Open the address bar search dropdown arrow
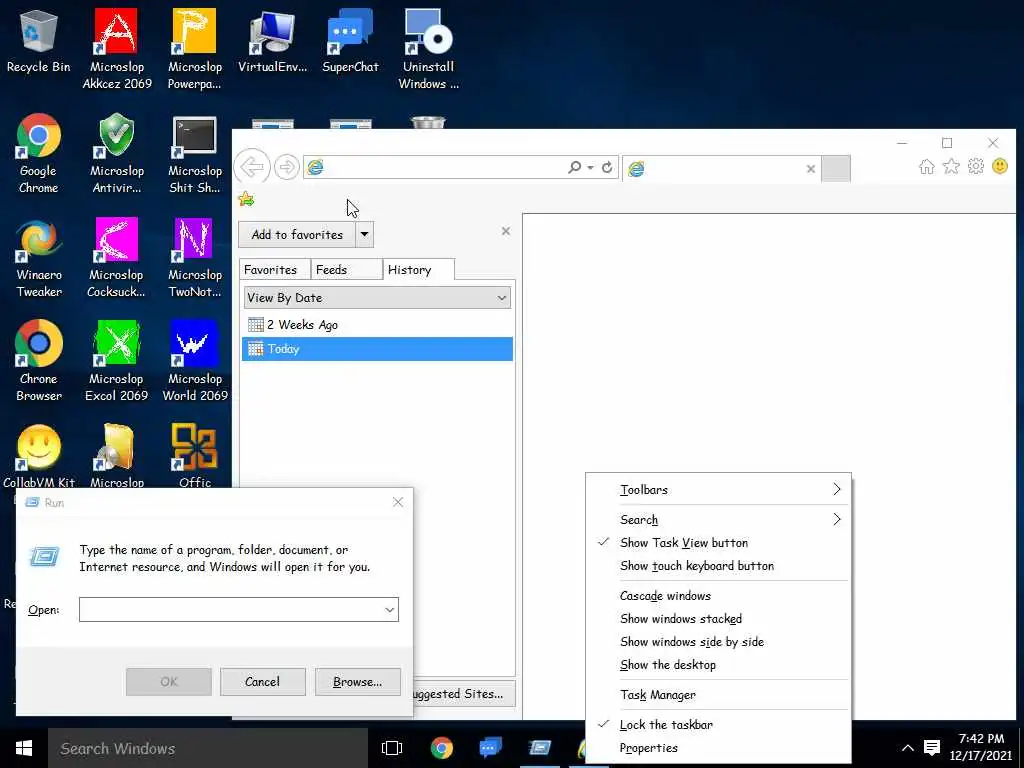1024x768 pixels. coord(590,168)
